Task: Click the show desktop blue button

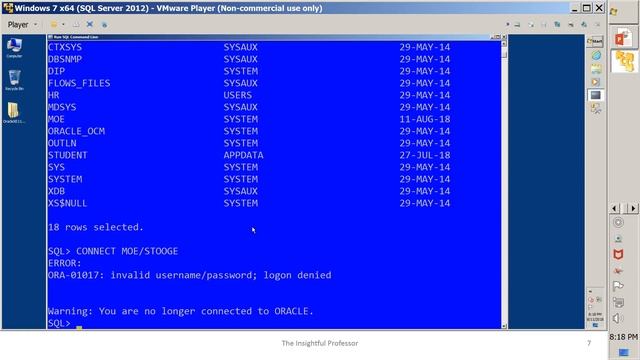Action: pos(623,352)
